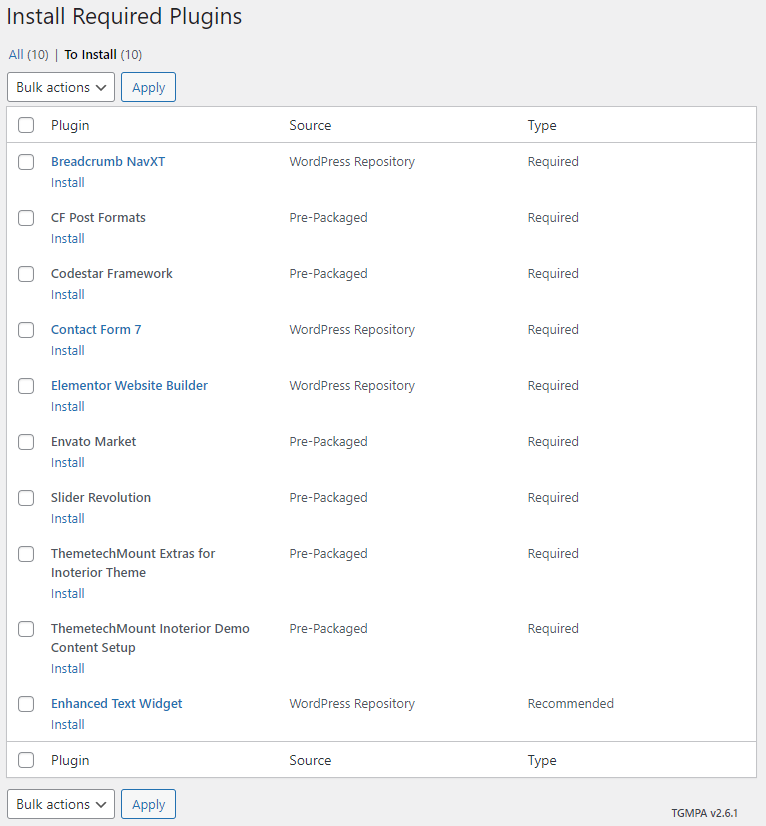The image size is (766, 826).
Task: Open the top Bulk actions dropdown
Action: 61,87
